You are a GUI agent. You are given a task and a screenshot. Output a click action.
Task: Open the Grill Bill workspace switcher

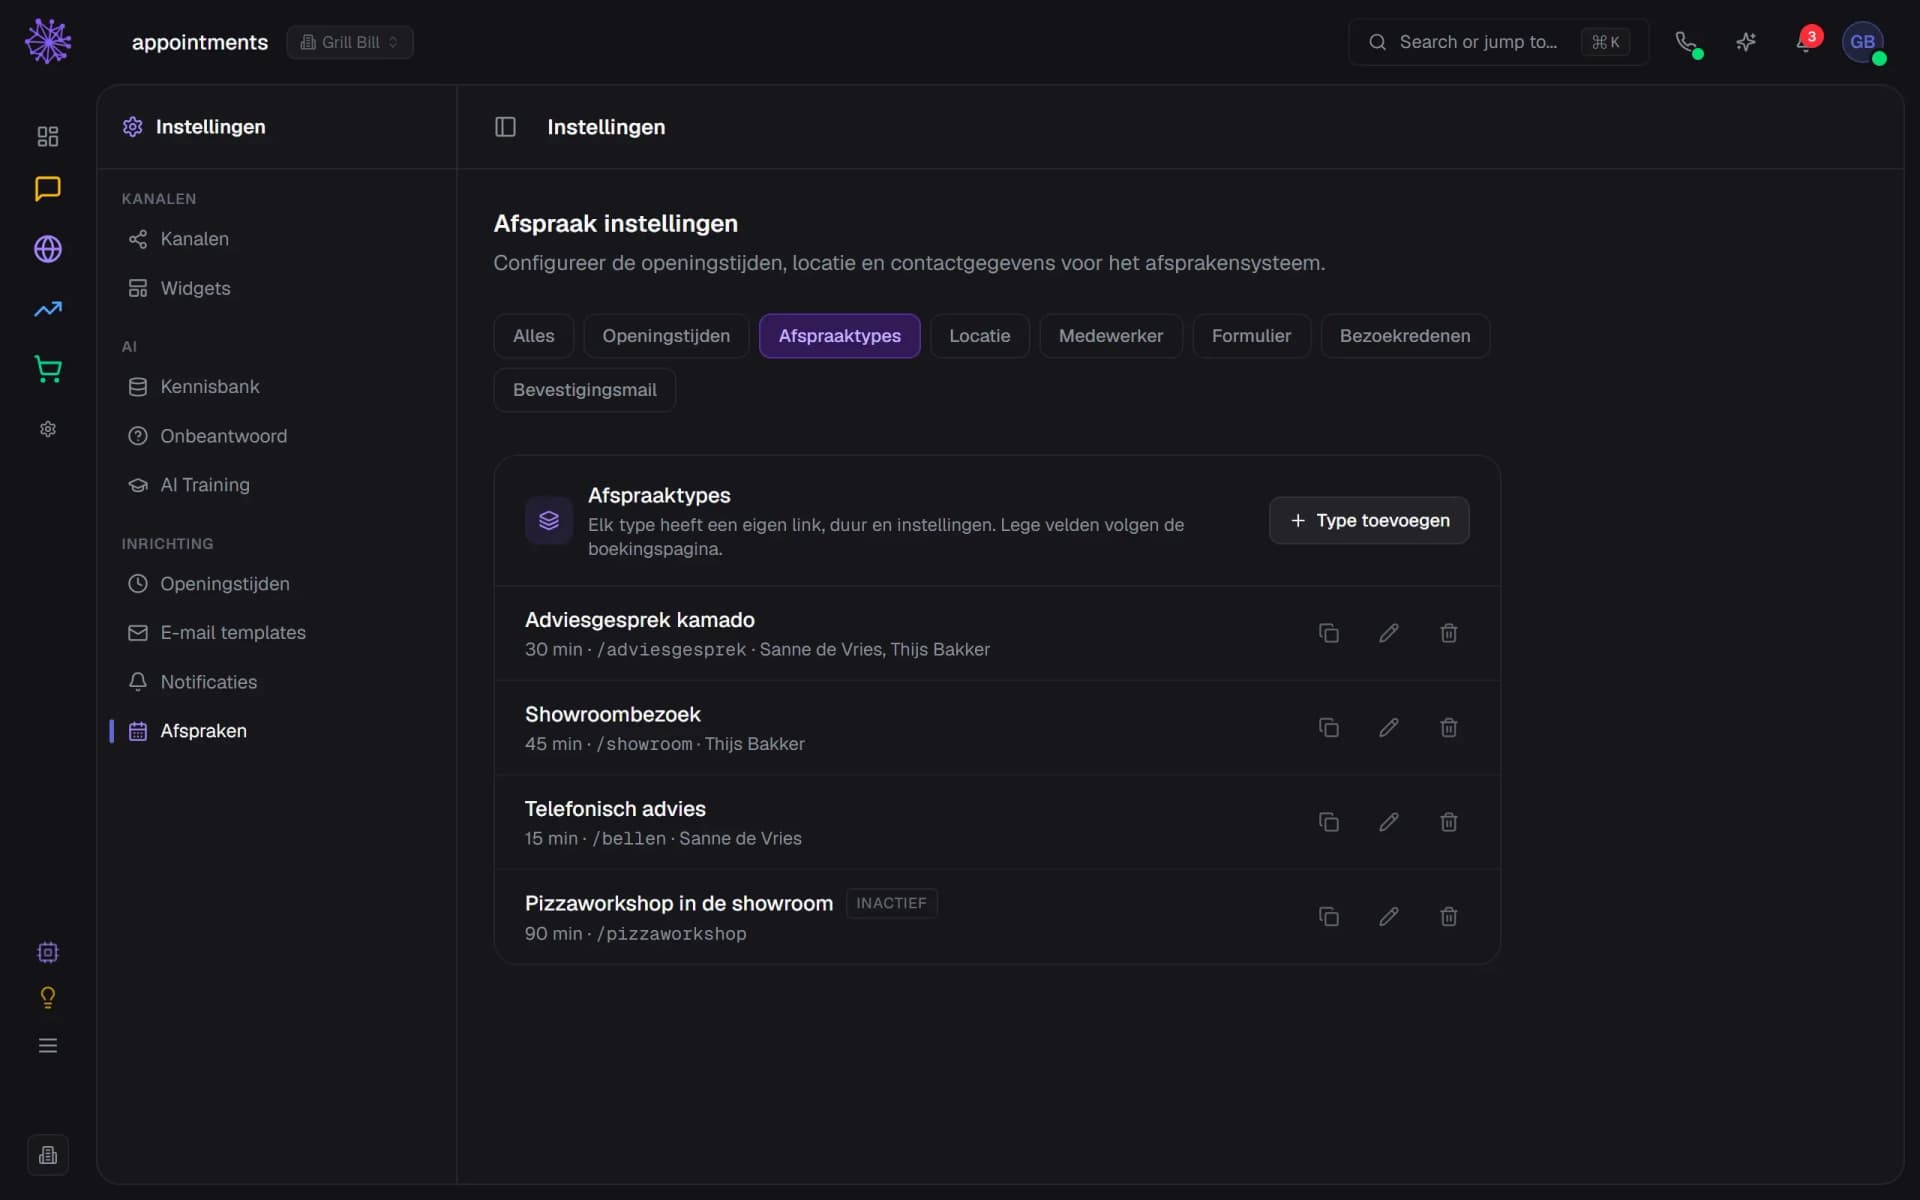tap(350, 42)
